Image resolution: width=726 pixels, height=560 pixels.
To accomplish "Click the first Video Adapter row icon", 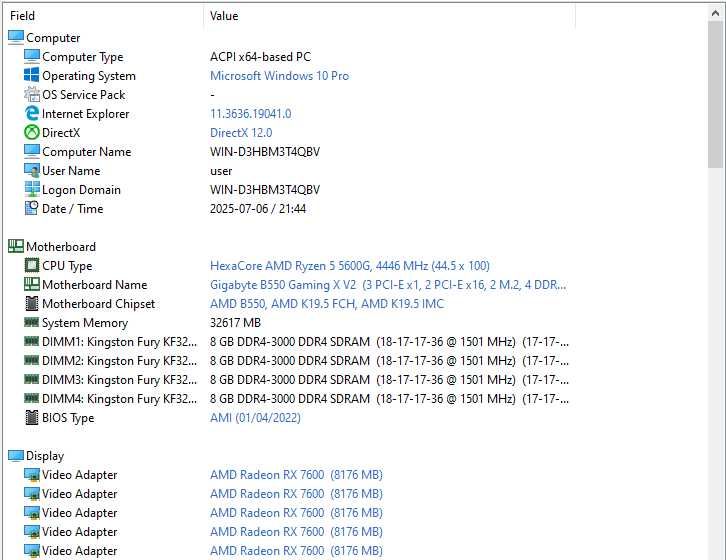I will pos(31,475).
